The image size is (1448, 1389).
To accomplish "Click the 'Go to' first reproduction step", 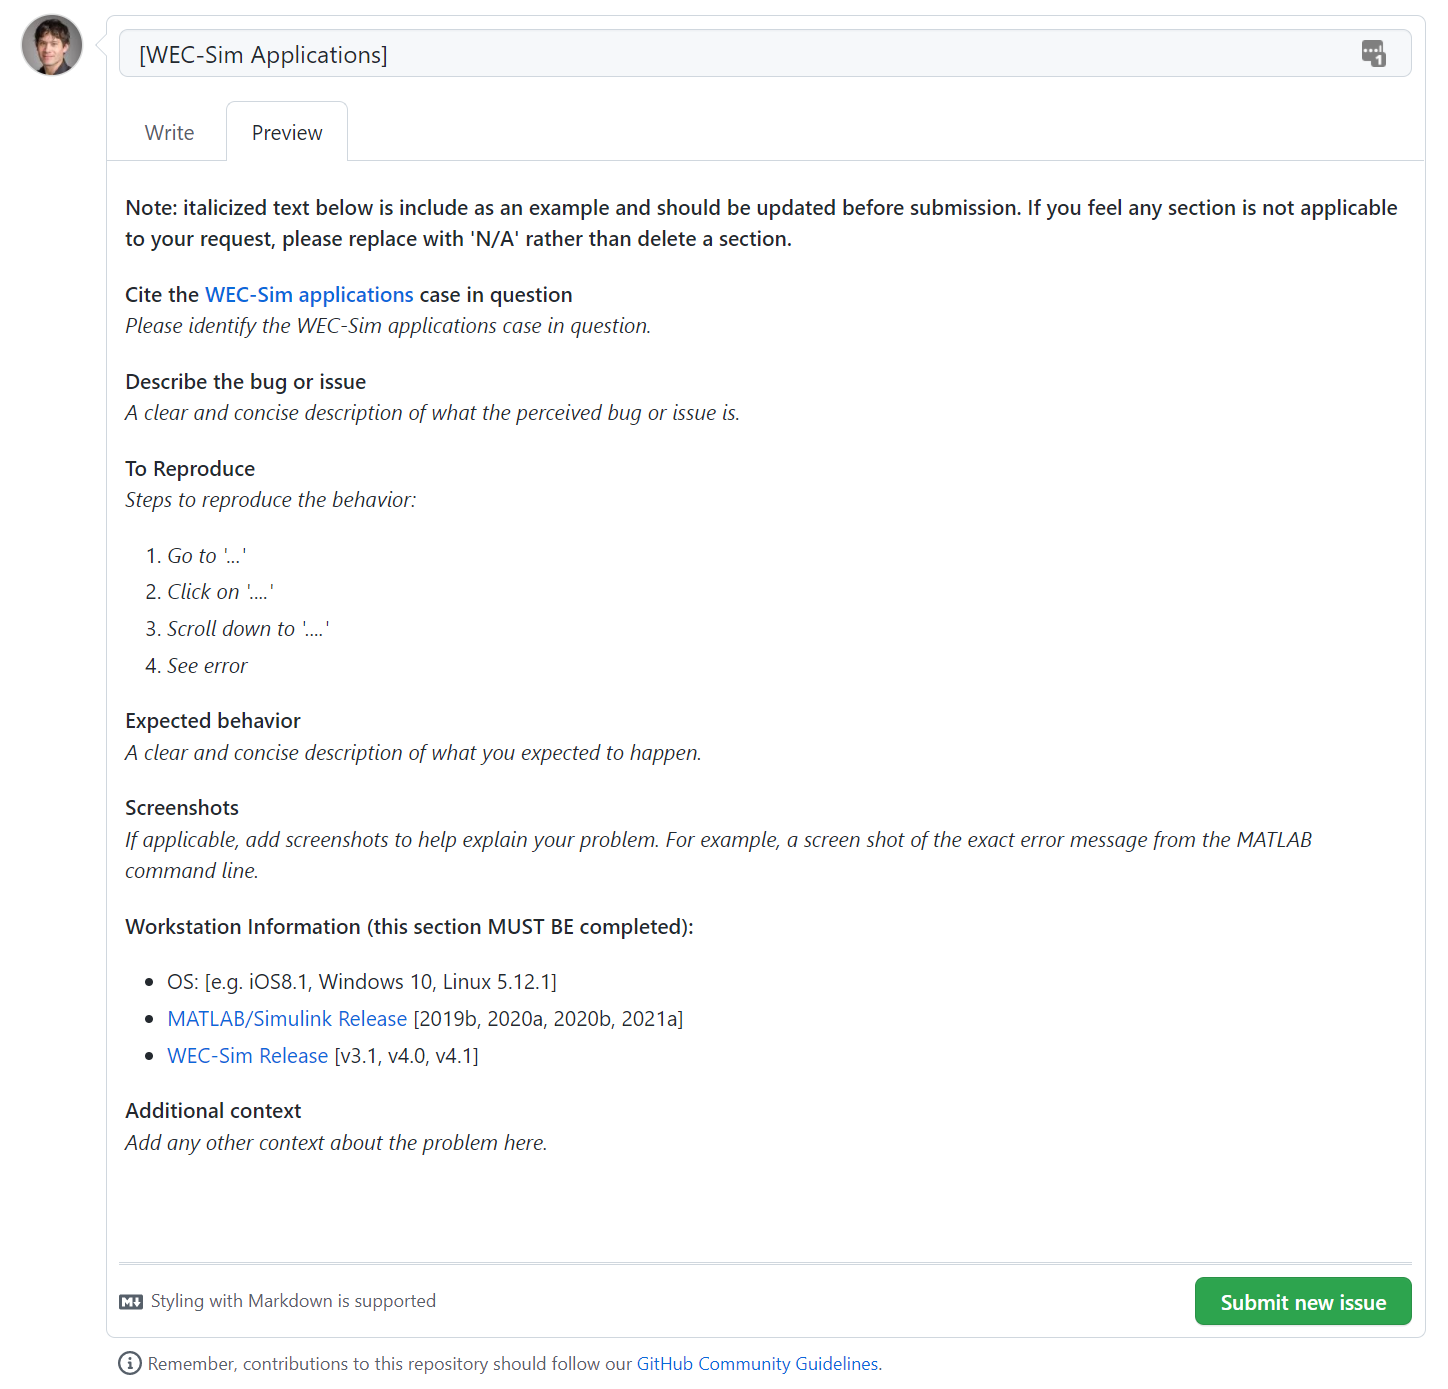I will coord(196,555).
